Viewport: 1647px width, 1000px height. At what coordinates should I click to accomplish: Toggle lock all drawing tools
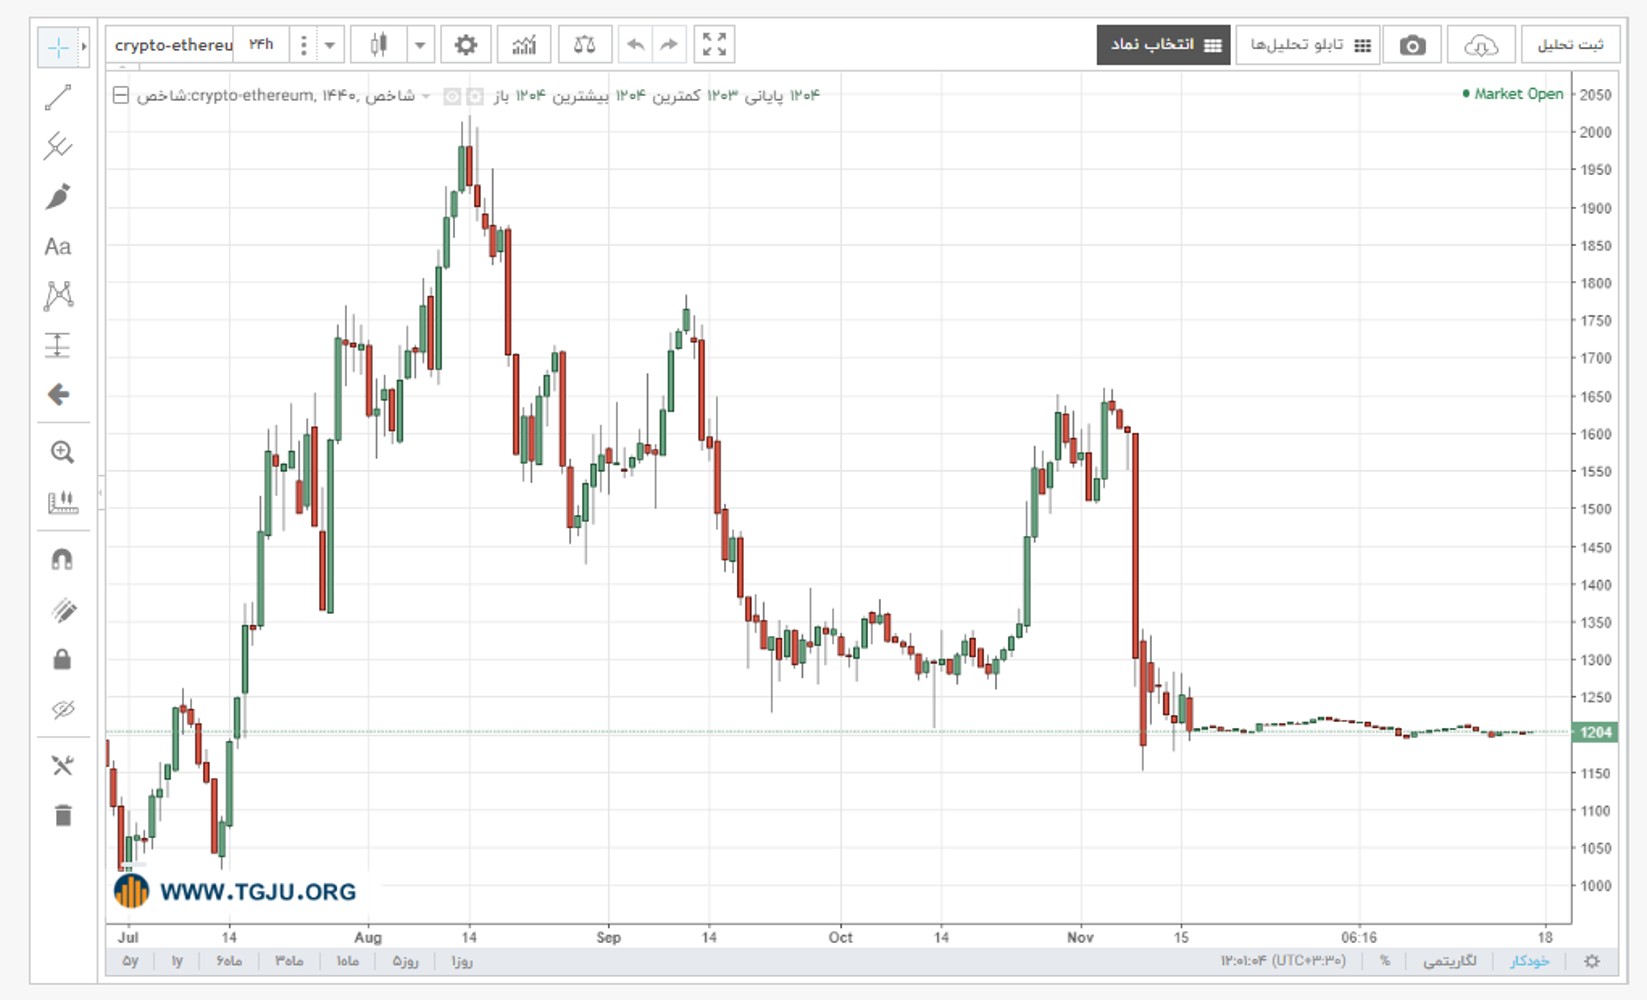pos(62,659)
